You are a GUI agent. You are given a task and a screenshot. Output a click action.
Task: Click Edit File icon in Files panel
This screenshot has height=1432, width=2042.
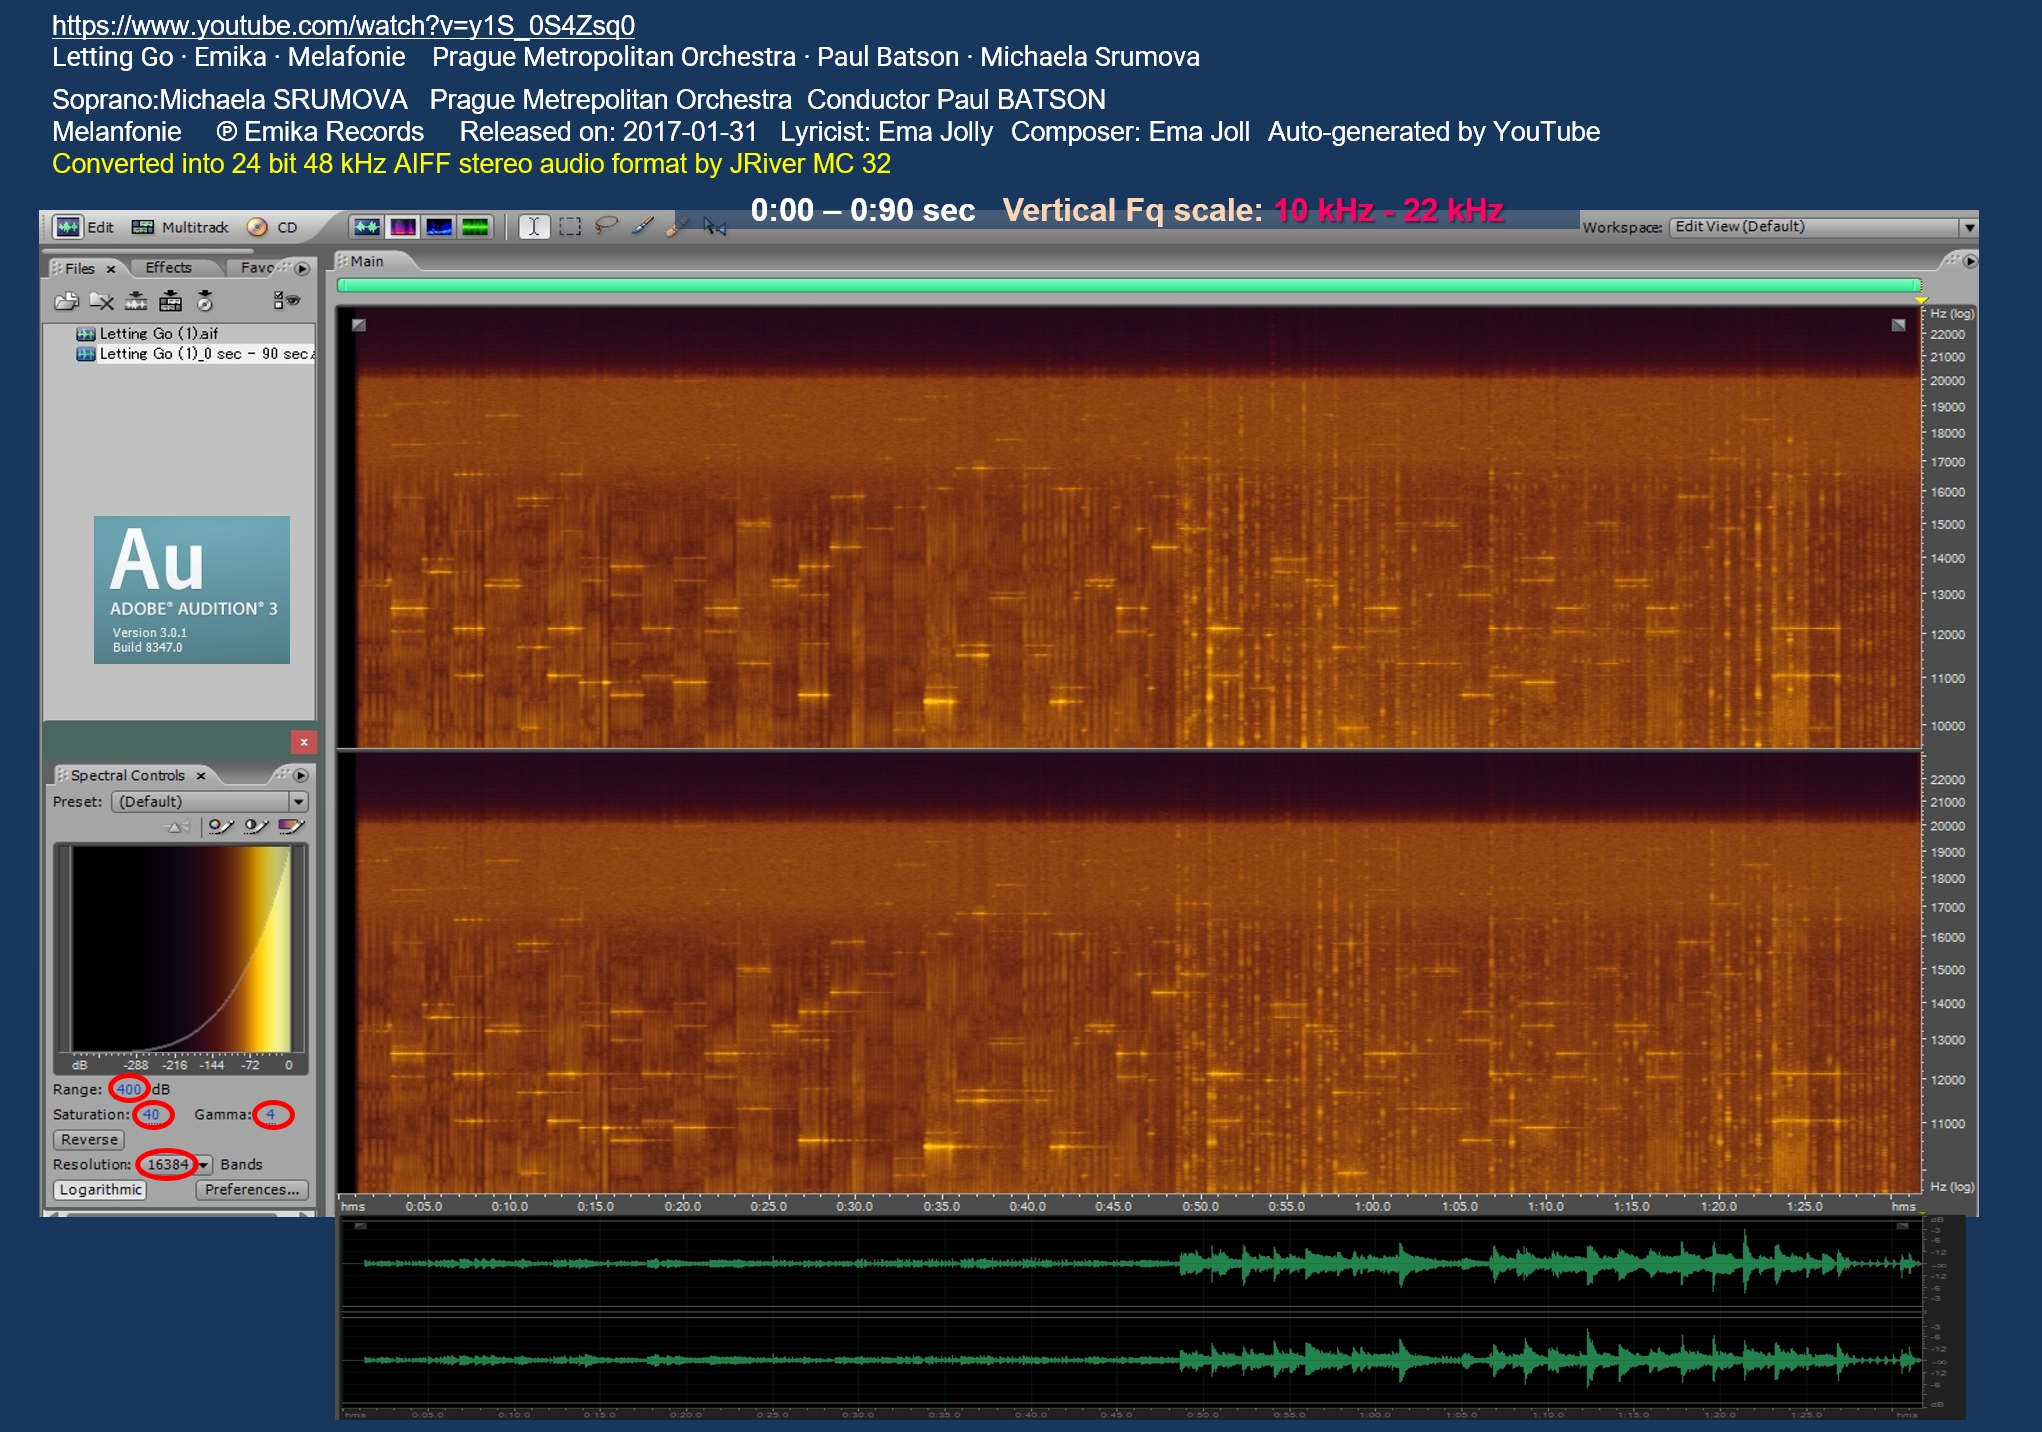coord(136,301)
